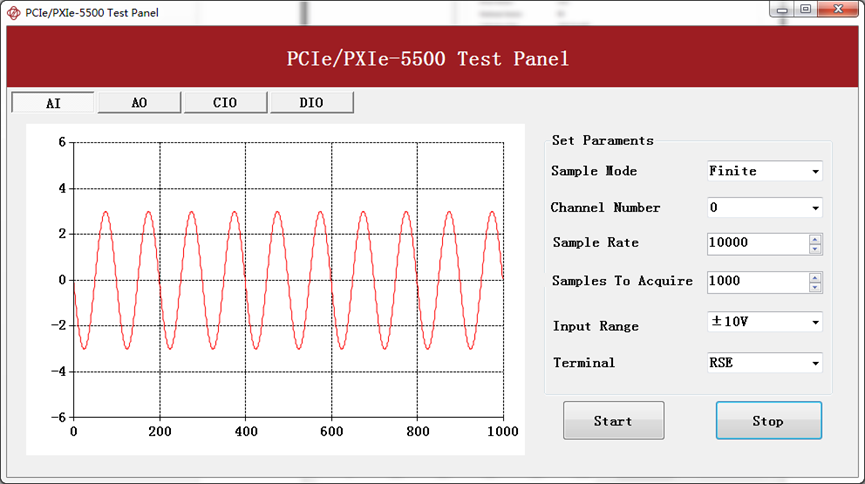
Task: Increase Samples To Acquire with up arrow
Action: pyautogui.click(x=815, y=277)
